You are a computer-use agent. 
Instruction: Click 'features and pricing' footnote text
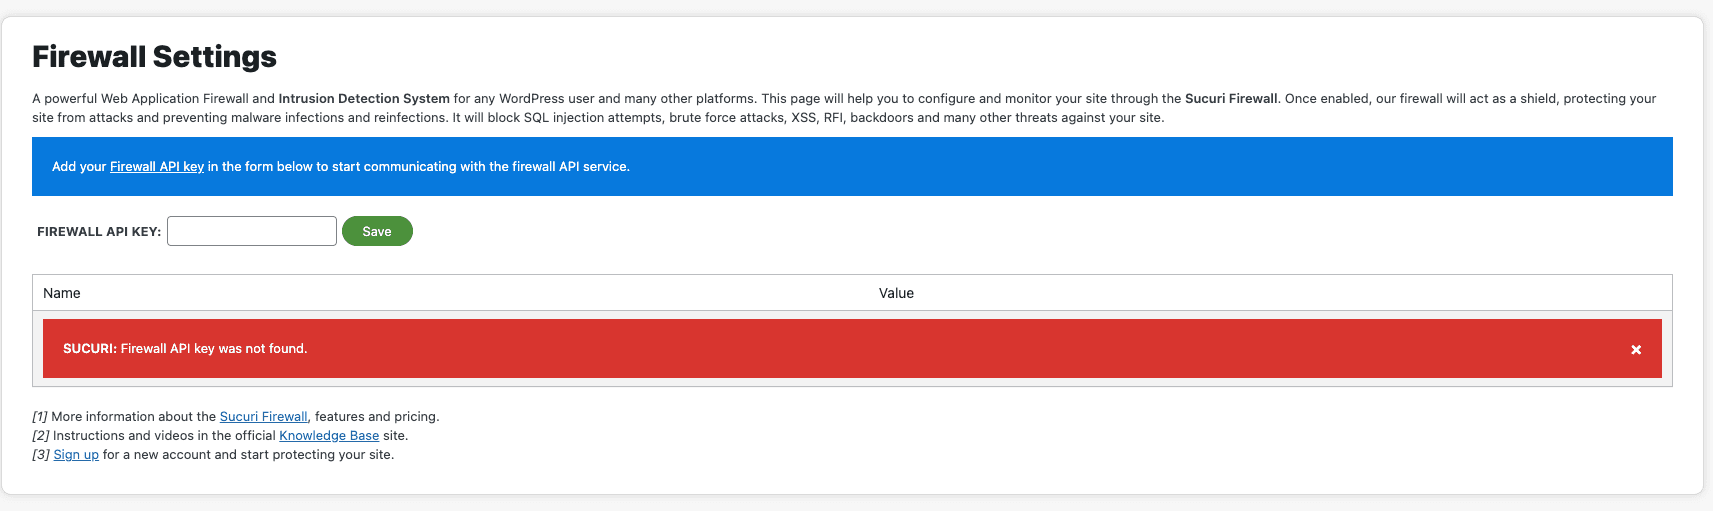[x=377, y=417]
